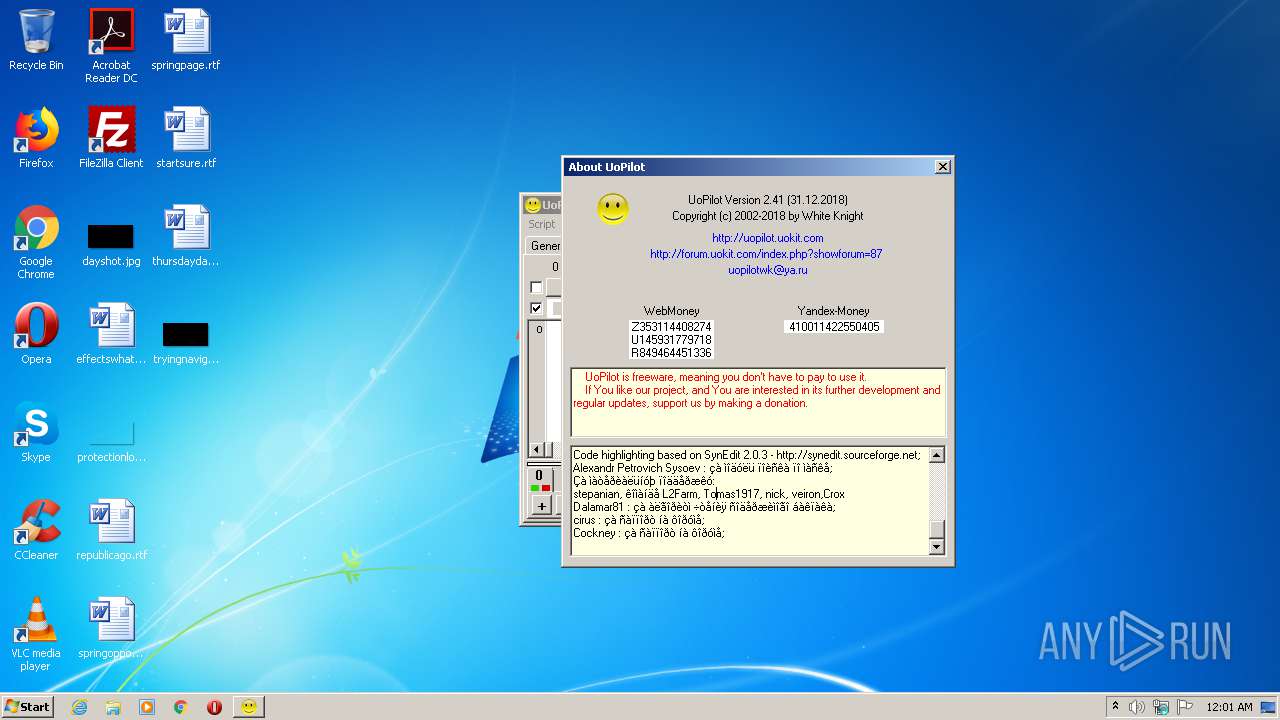Click WebMoney number Z353114408274
1280x720 pixels.
(671, 327)
